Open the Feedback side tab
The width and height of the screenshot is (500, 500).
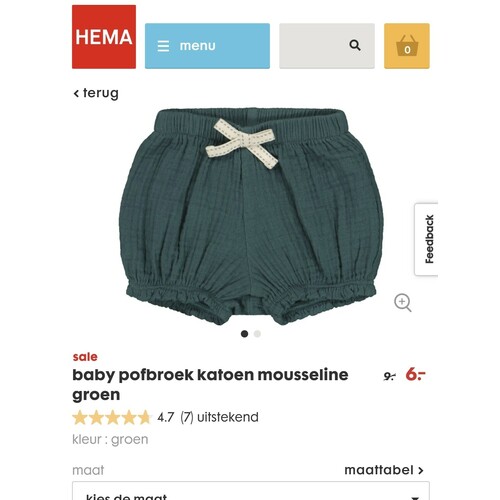[x=426, y=239]
